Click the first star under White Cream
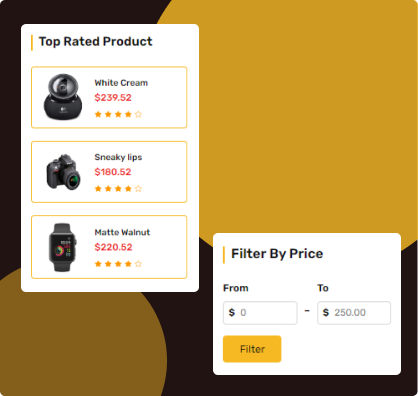This screenshot has width=418, height=396. click(x=98, y=114)
